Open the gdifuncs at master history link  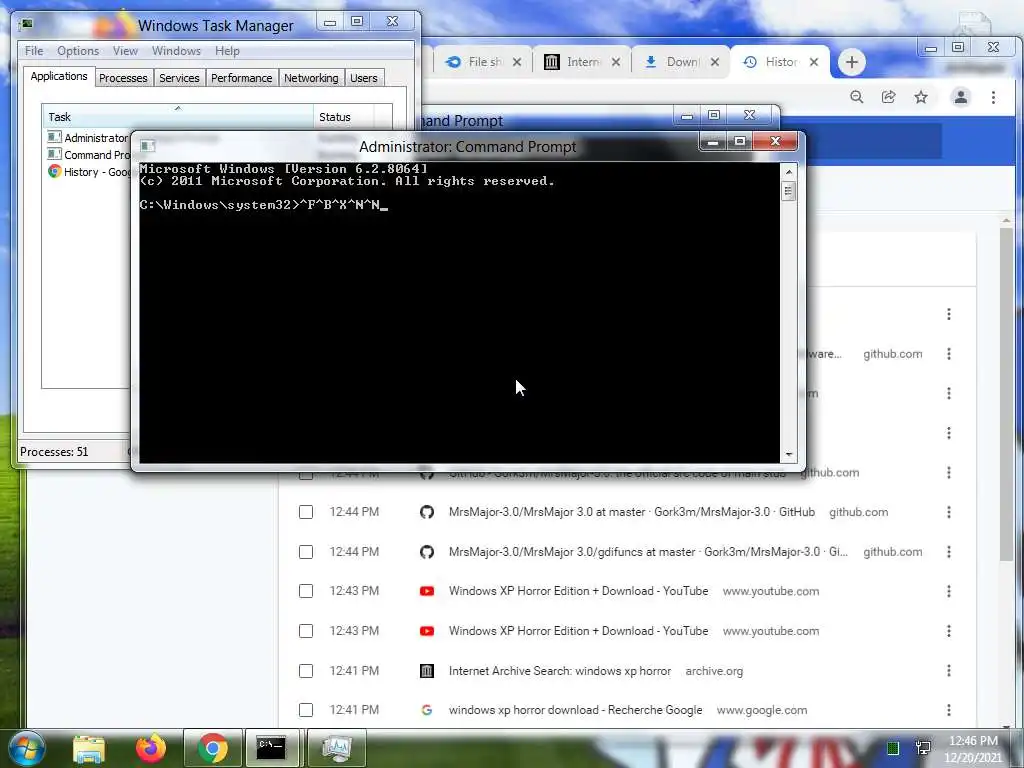coord(648,552)
